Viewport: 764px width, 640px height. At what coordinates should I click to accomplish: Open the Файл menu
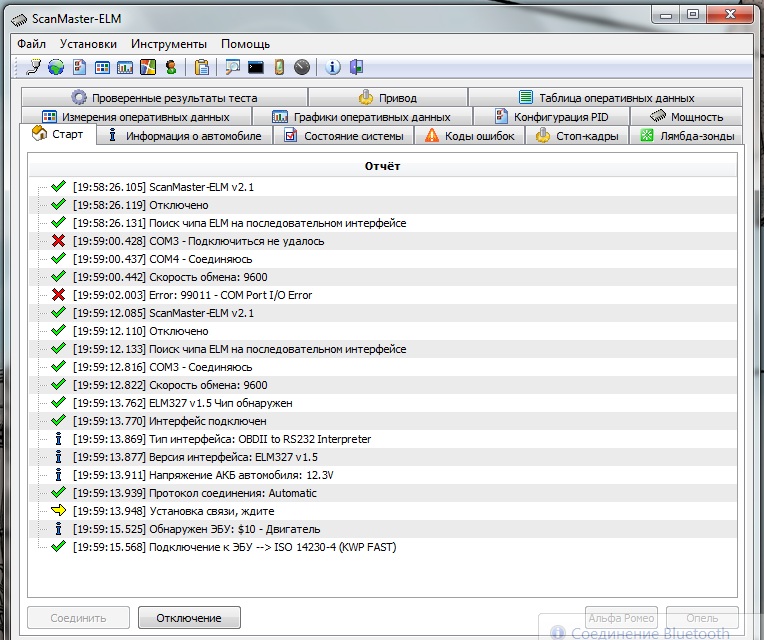point(31,44)
